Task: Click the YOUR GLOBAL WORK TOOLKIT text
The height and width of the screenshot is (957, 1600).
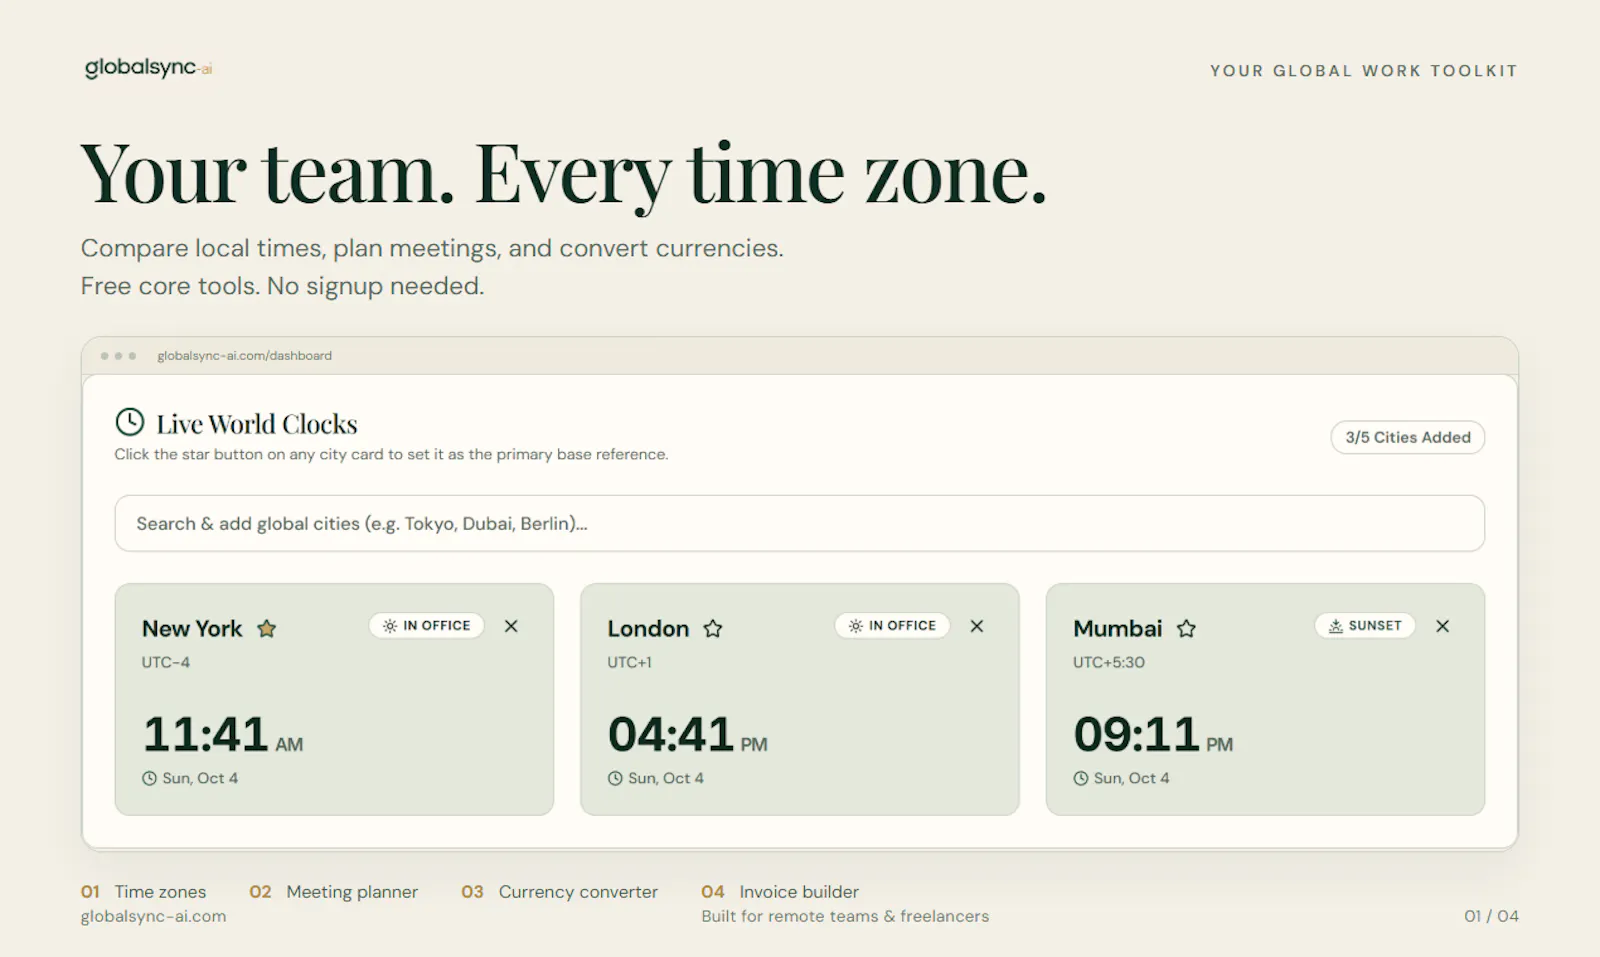Action: click(x=1364, y=71)
